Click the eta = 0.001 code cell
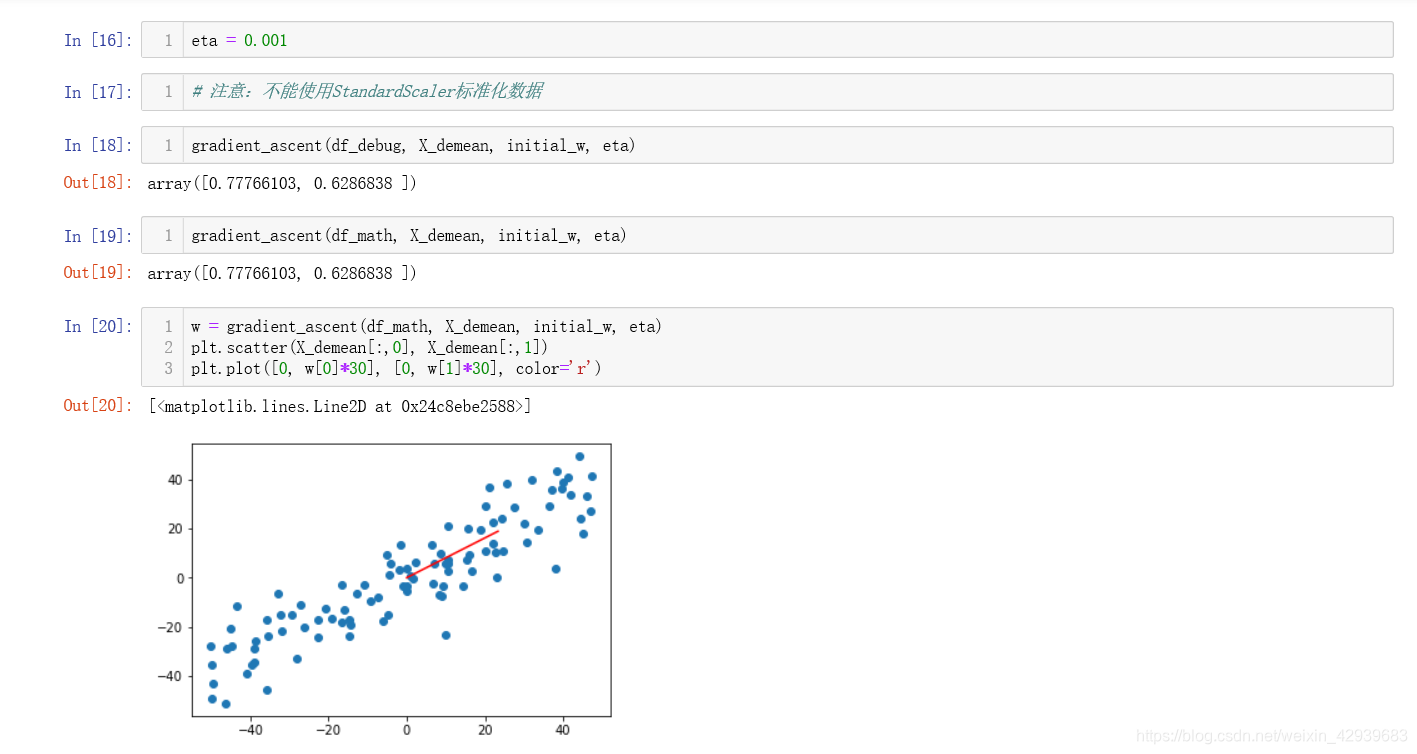 pyautogui.click(x=767, y=40)
